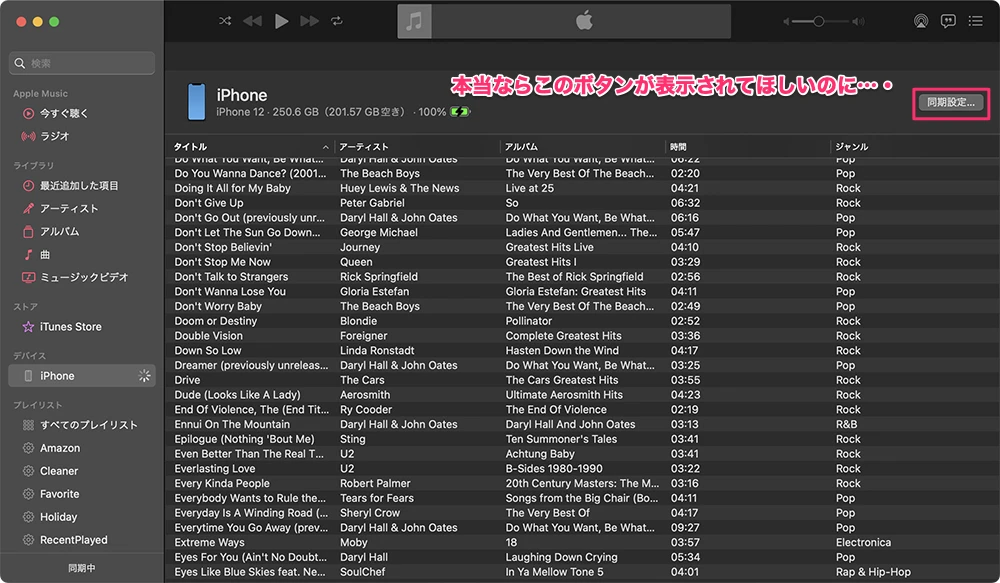Adjust the volume slider knob

[818, 22]
